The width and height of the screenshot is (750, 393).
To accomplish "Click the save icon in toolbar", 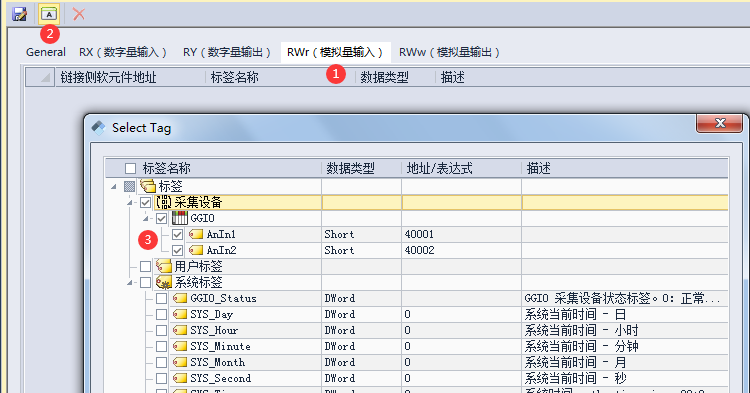I will click(19, 14).
